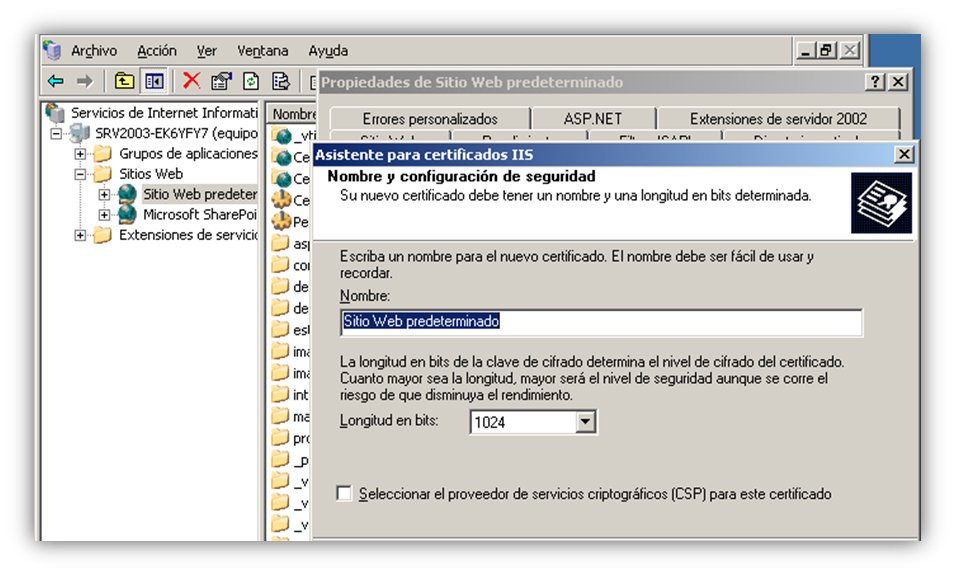The image size is (955, 575).
Task: Click the certificate wizard graphic icon
Action: (x=881, y=203)
